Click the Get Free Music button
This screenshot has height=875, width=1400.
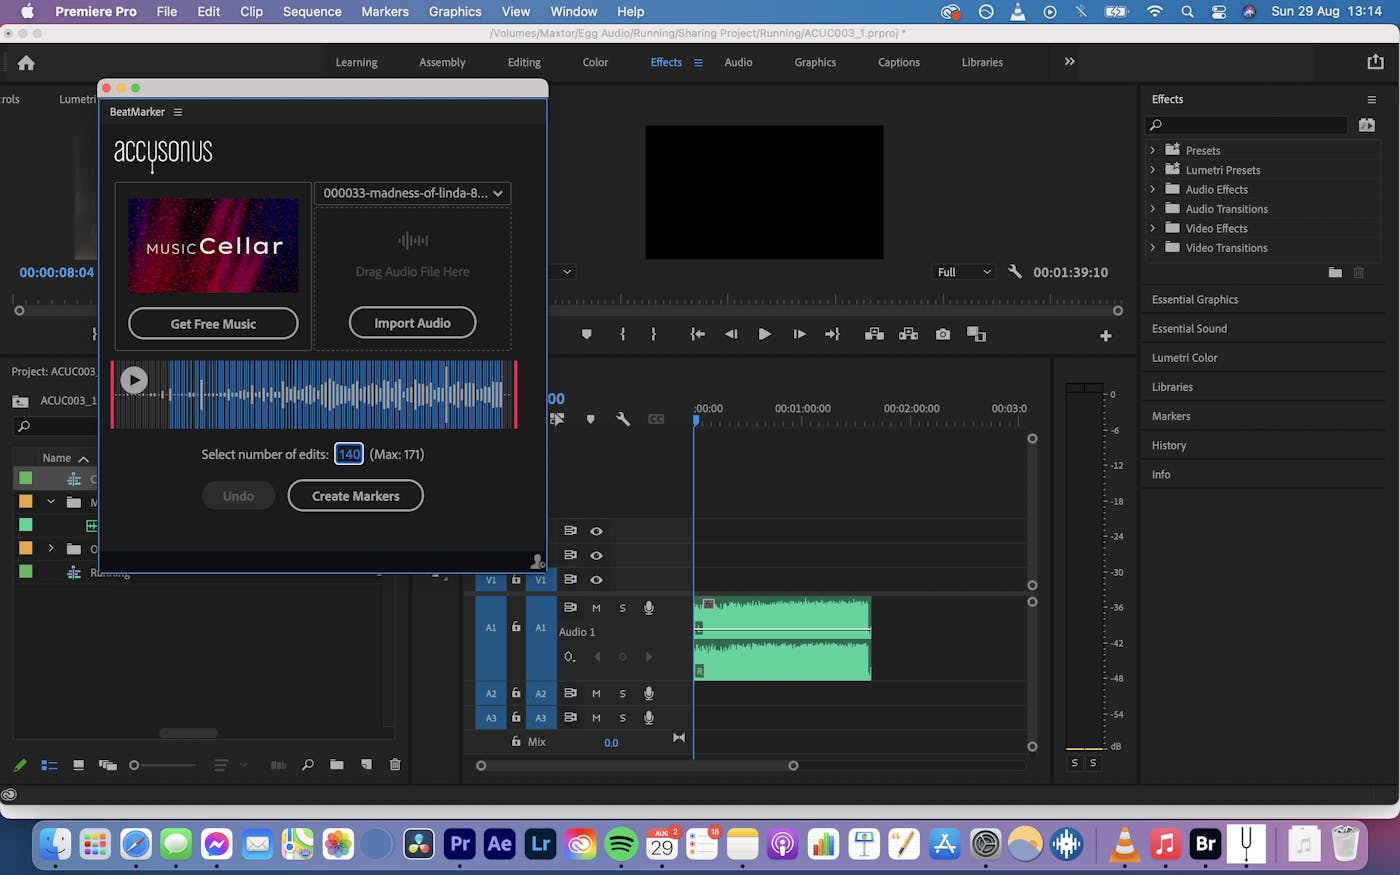213,324
